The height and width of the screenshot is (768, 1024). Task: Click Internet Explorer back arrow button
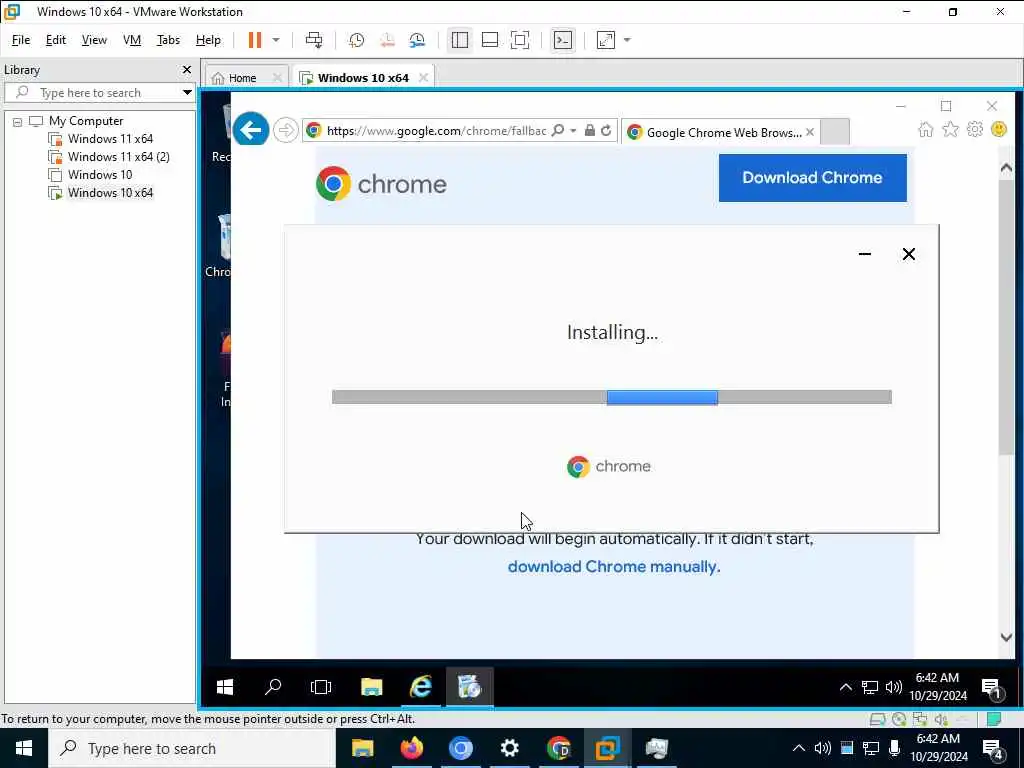point(251,129)
